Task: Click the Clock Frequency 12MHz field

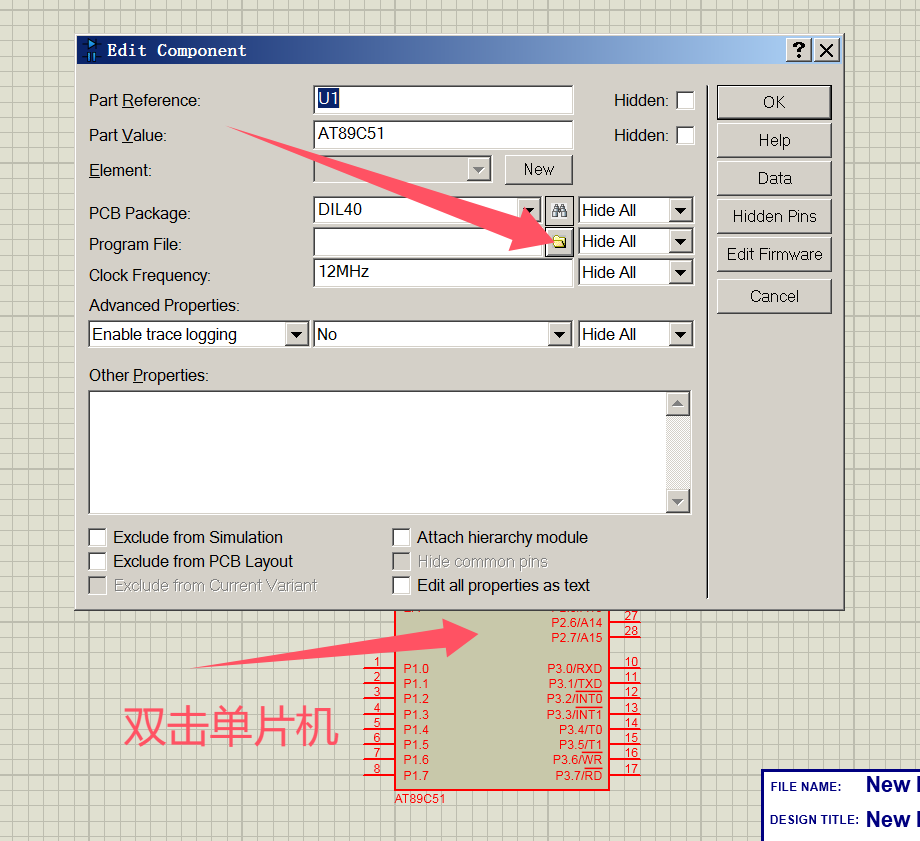Action: click(x=443, y=272)
